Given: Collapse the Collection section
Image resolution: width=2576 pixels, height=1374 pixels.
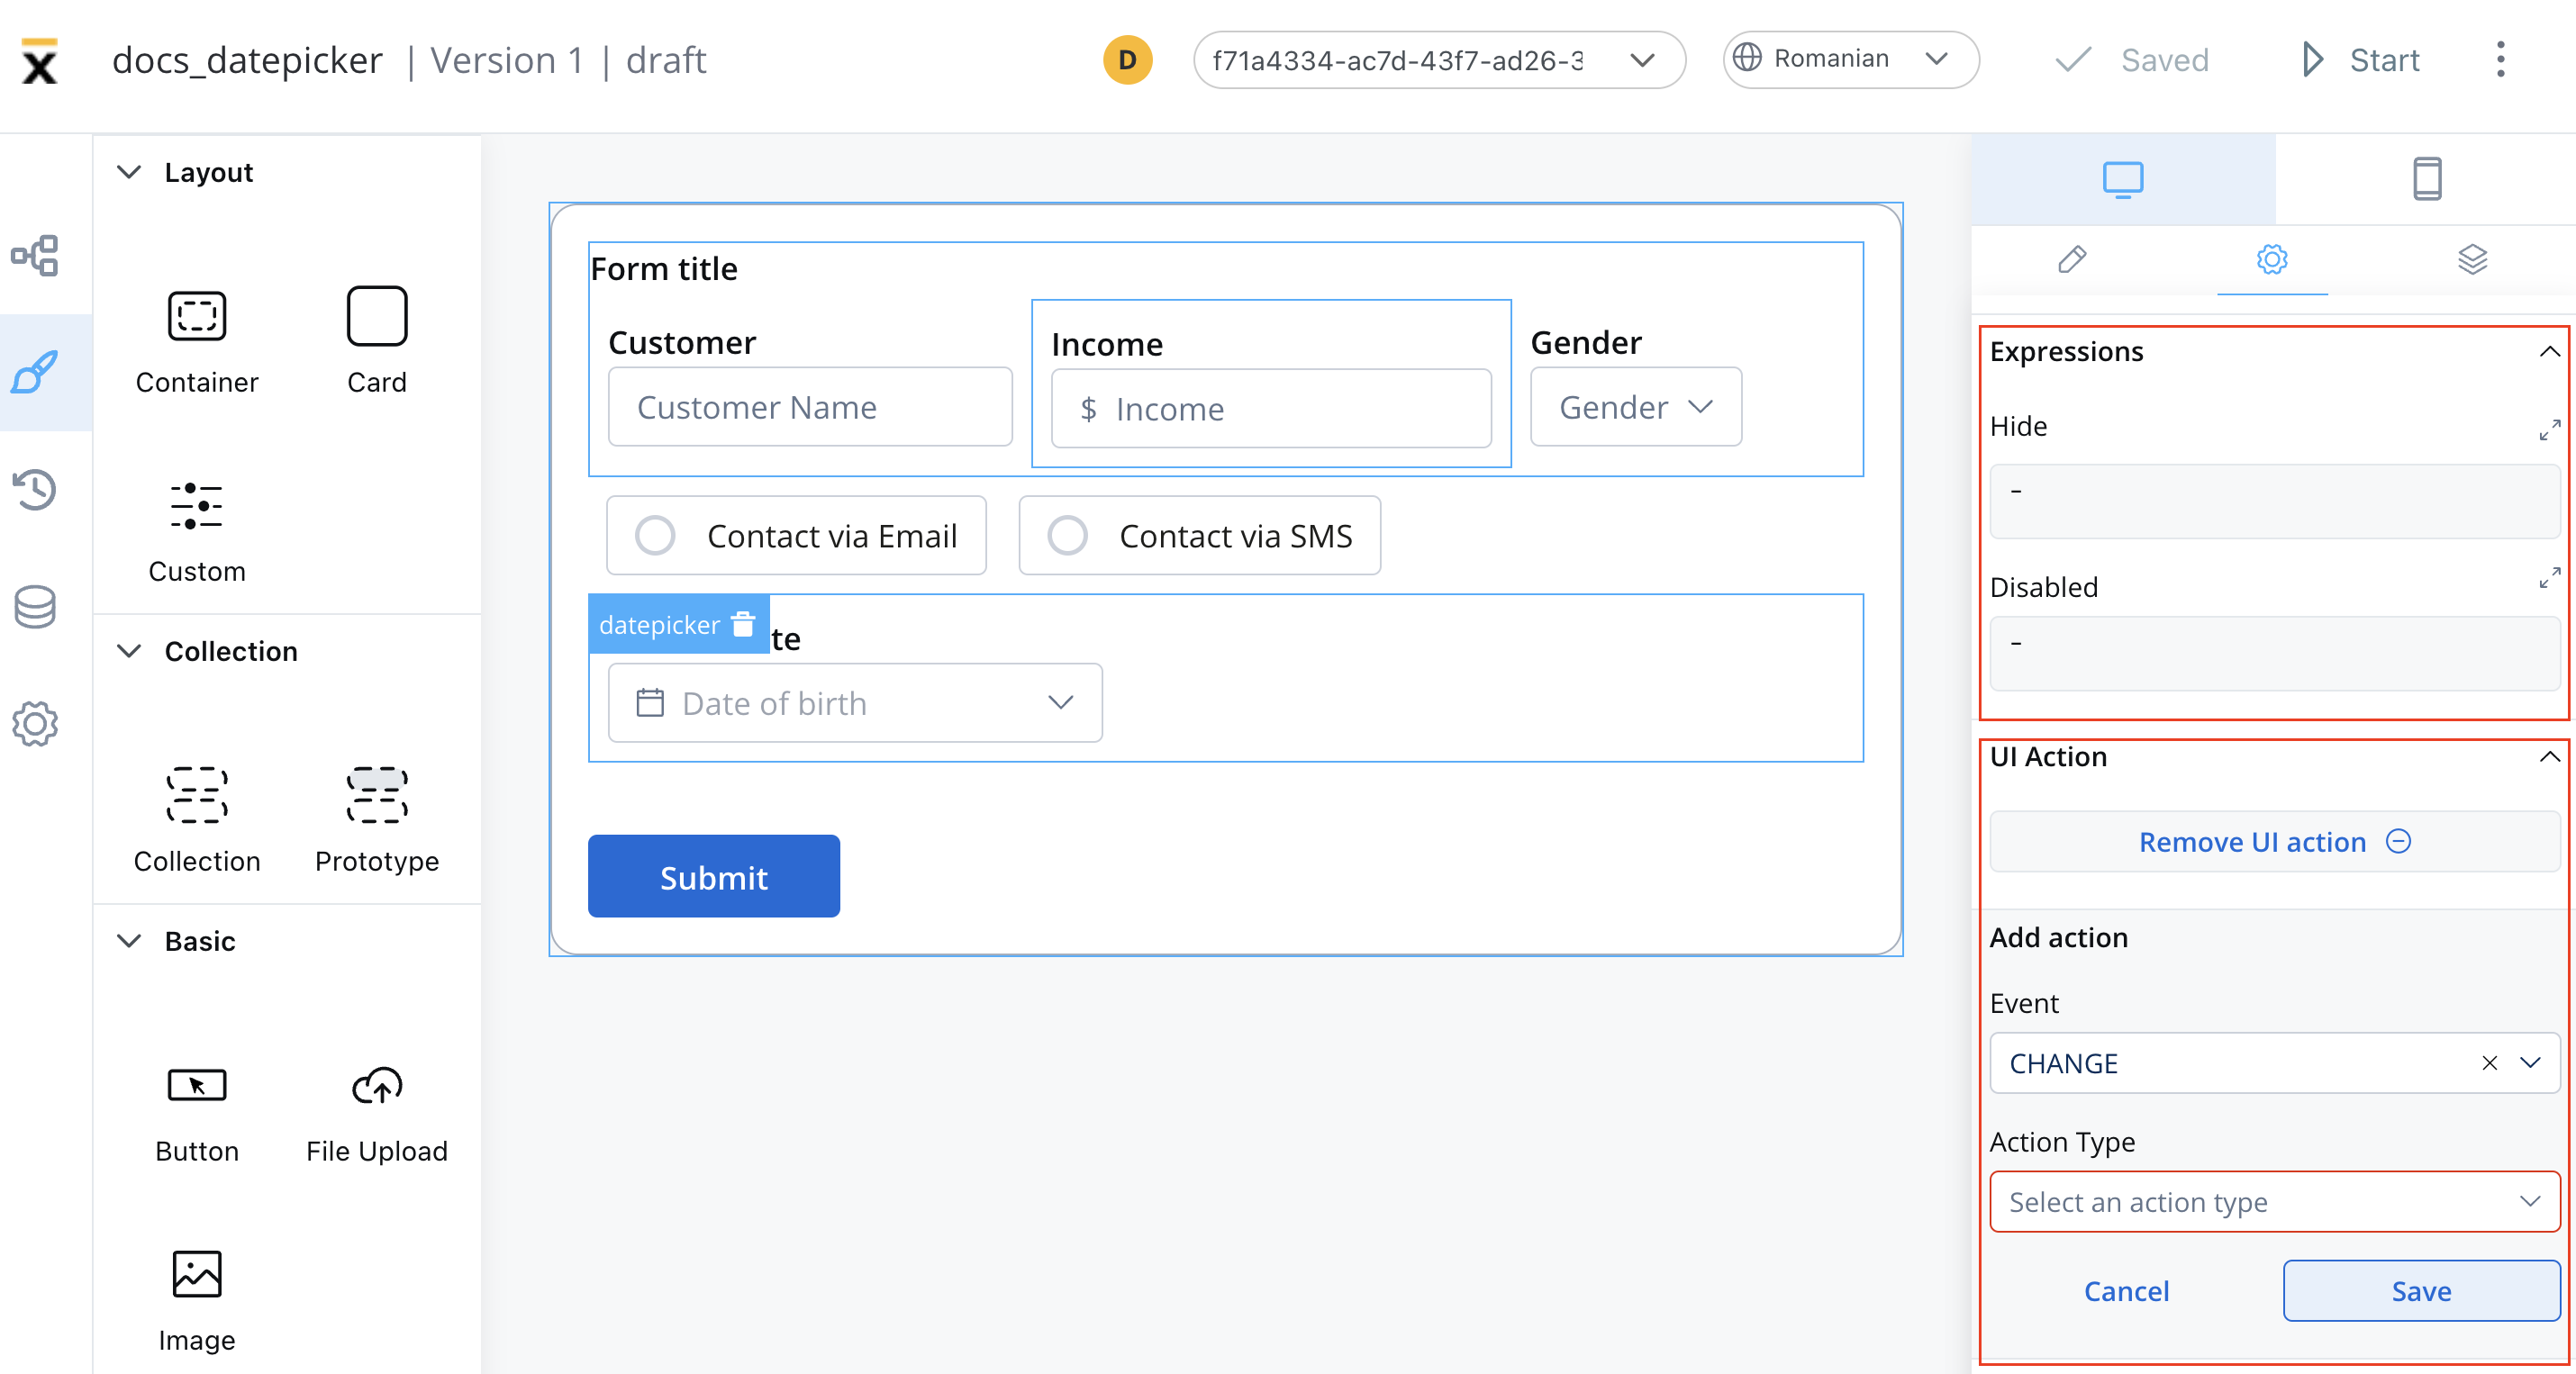Looking at the screenshot, I should coord(129,651).
